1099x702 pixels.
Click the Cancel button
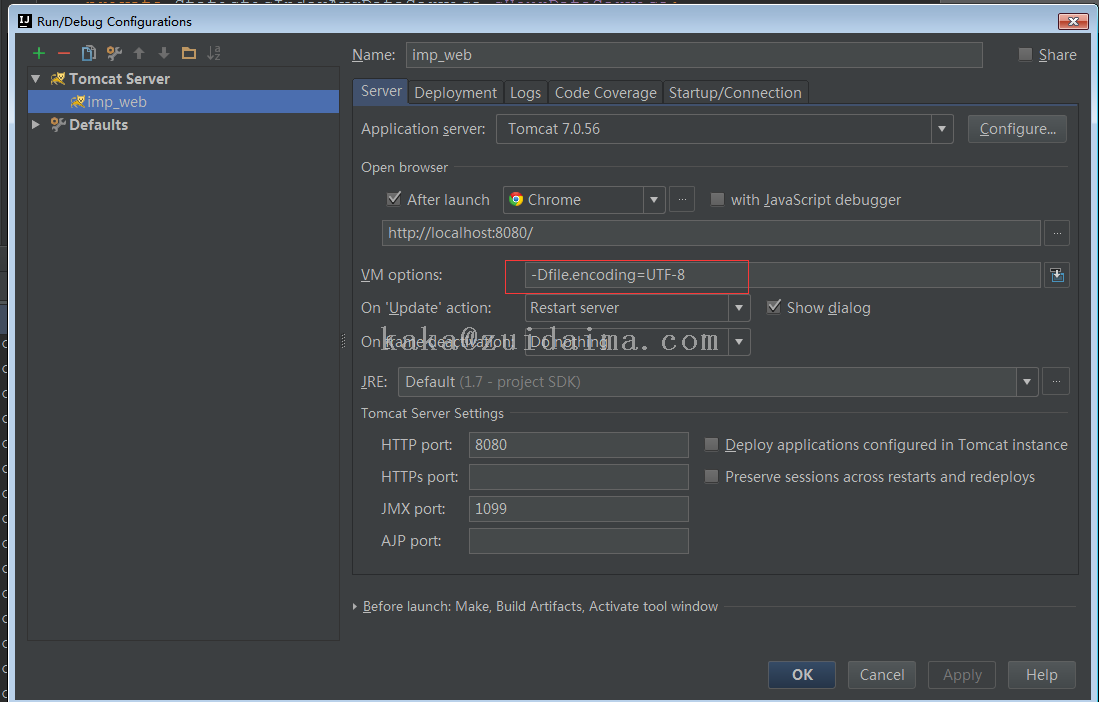[882, 675]
